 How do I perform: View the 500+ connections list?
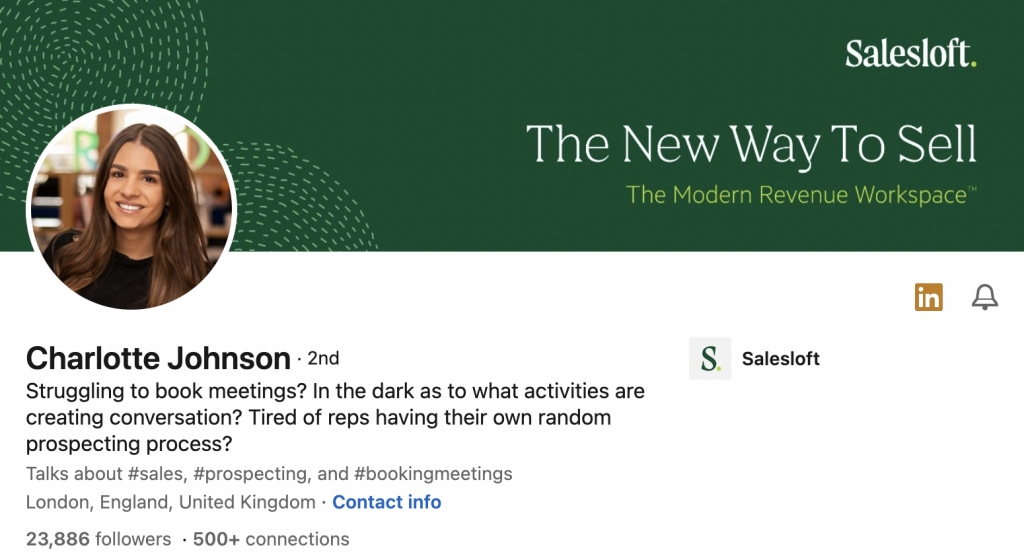(x=271, y=539)
